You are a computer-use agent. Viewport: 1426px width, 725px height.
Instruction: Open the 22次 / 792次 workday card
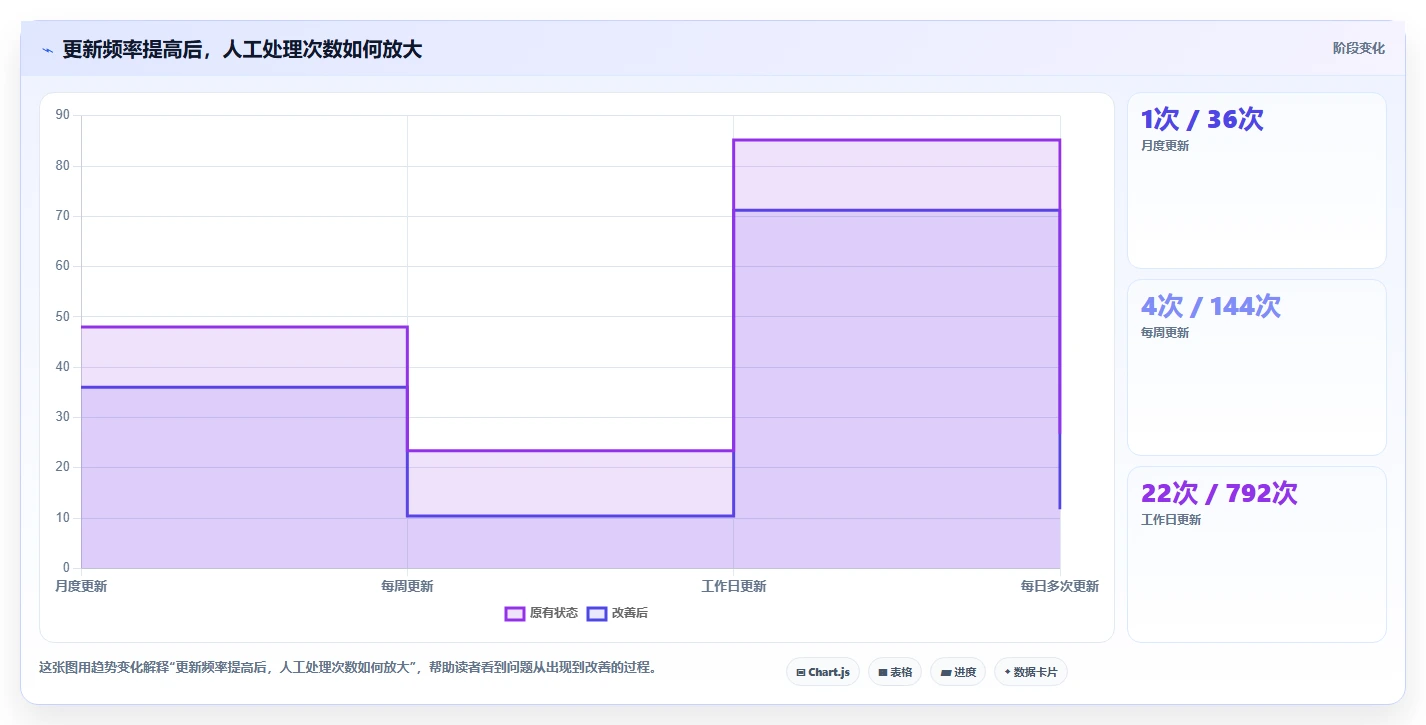point(1257,555)
